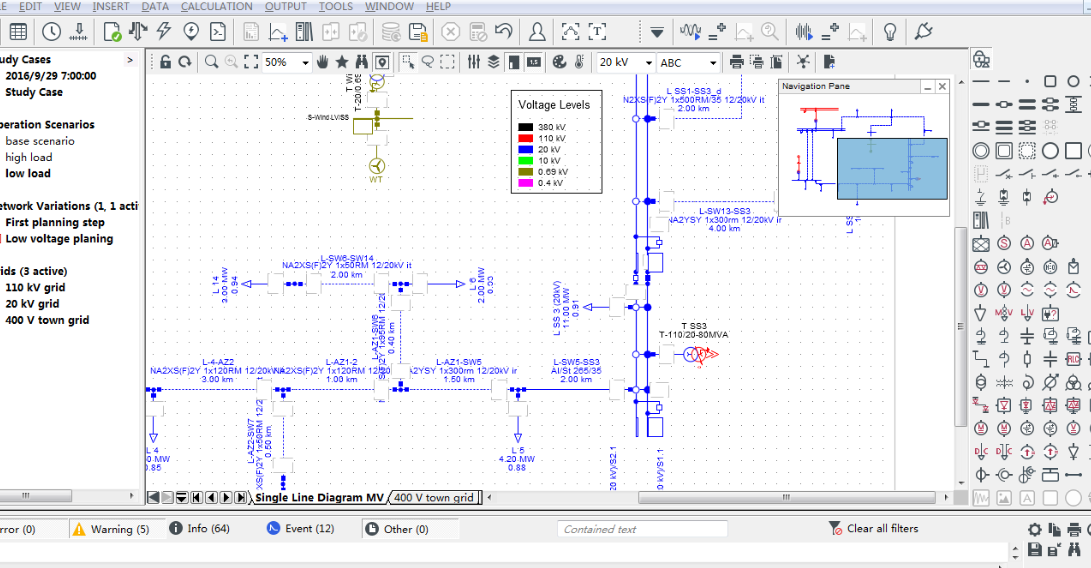
Task: Click the undo arrow icon
Action: click(x=504, y=32)
